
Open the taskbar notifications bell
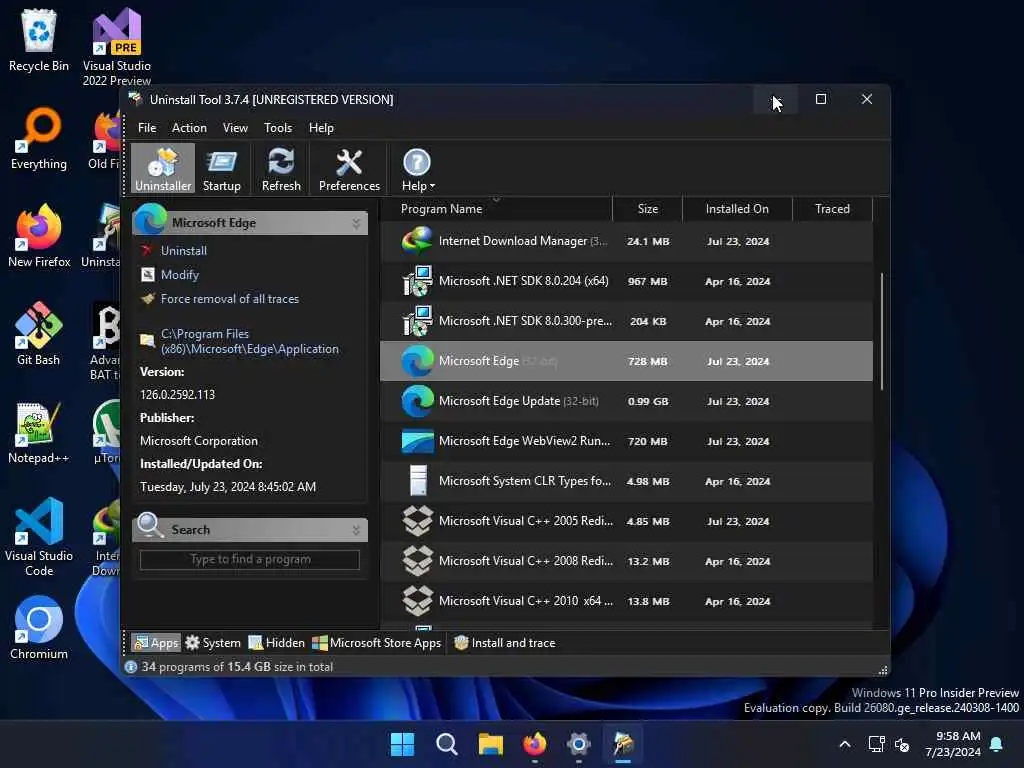(x=997, y=744)
